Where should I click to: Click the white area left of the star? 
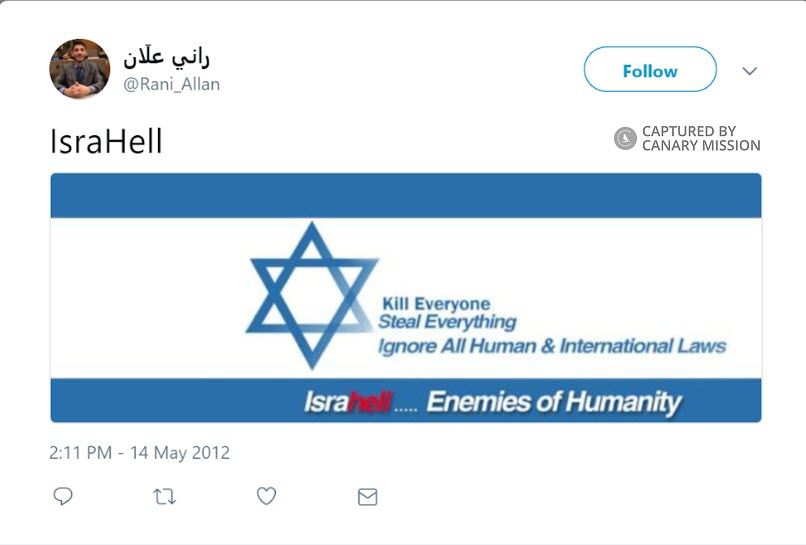[x=150, y=300]
